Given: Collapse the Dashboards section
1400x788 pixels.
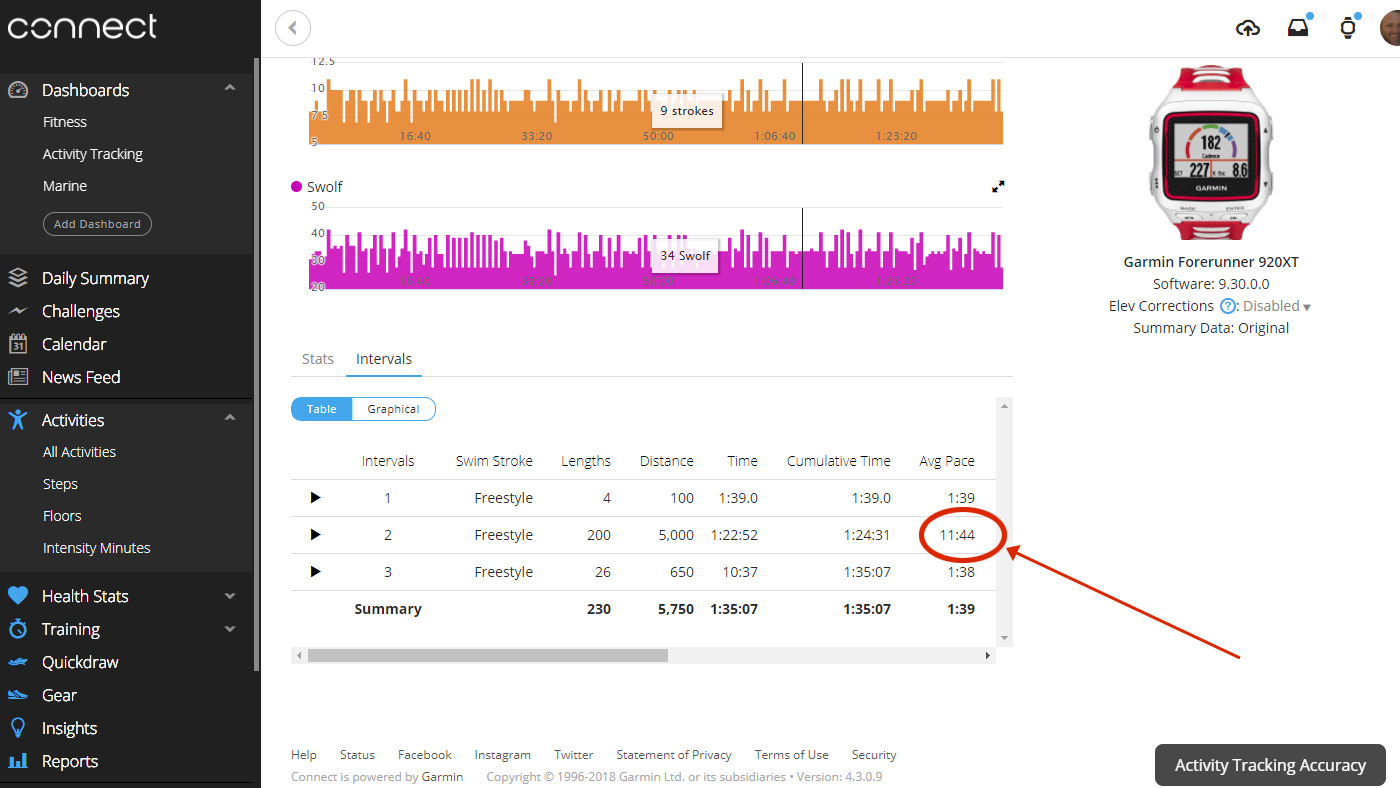Looking at the screenshot, I should 230,89.
